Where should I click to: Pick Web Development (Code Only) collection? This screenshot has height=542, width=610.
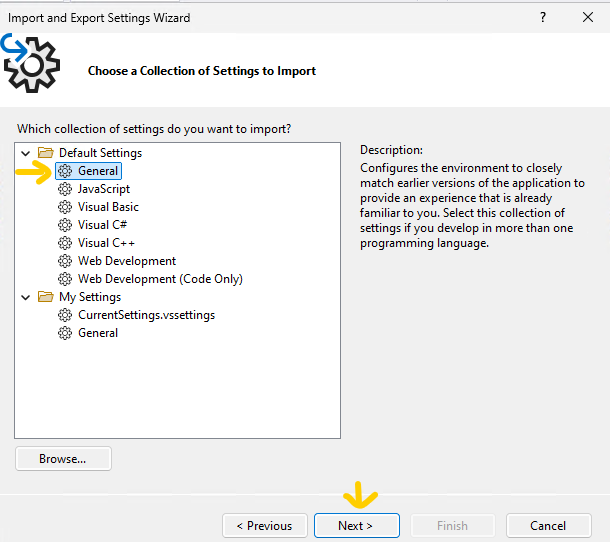(160, 279)
